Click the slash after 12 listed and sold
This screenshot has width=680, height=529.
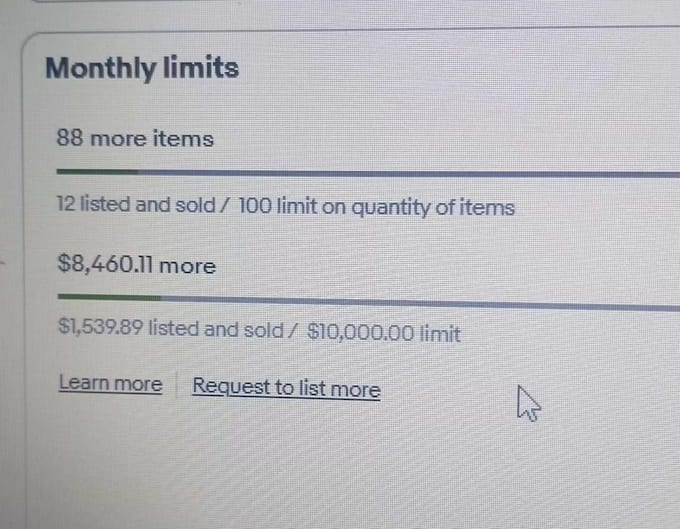[x=224, y=206]
